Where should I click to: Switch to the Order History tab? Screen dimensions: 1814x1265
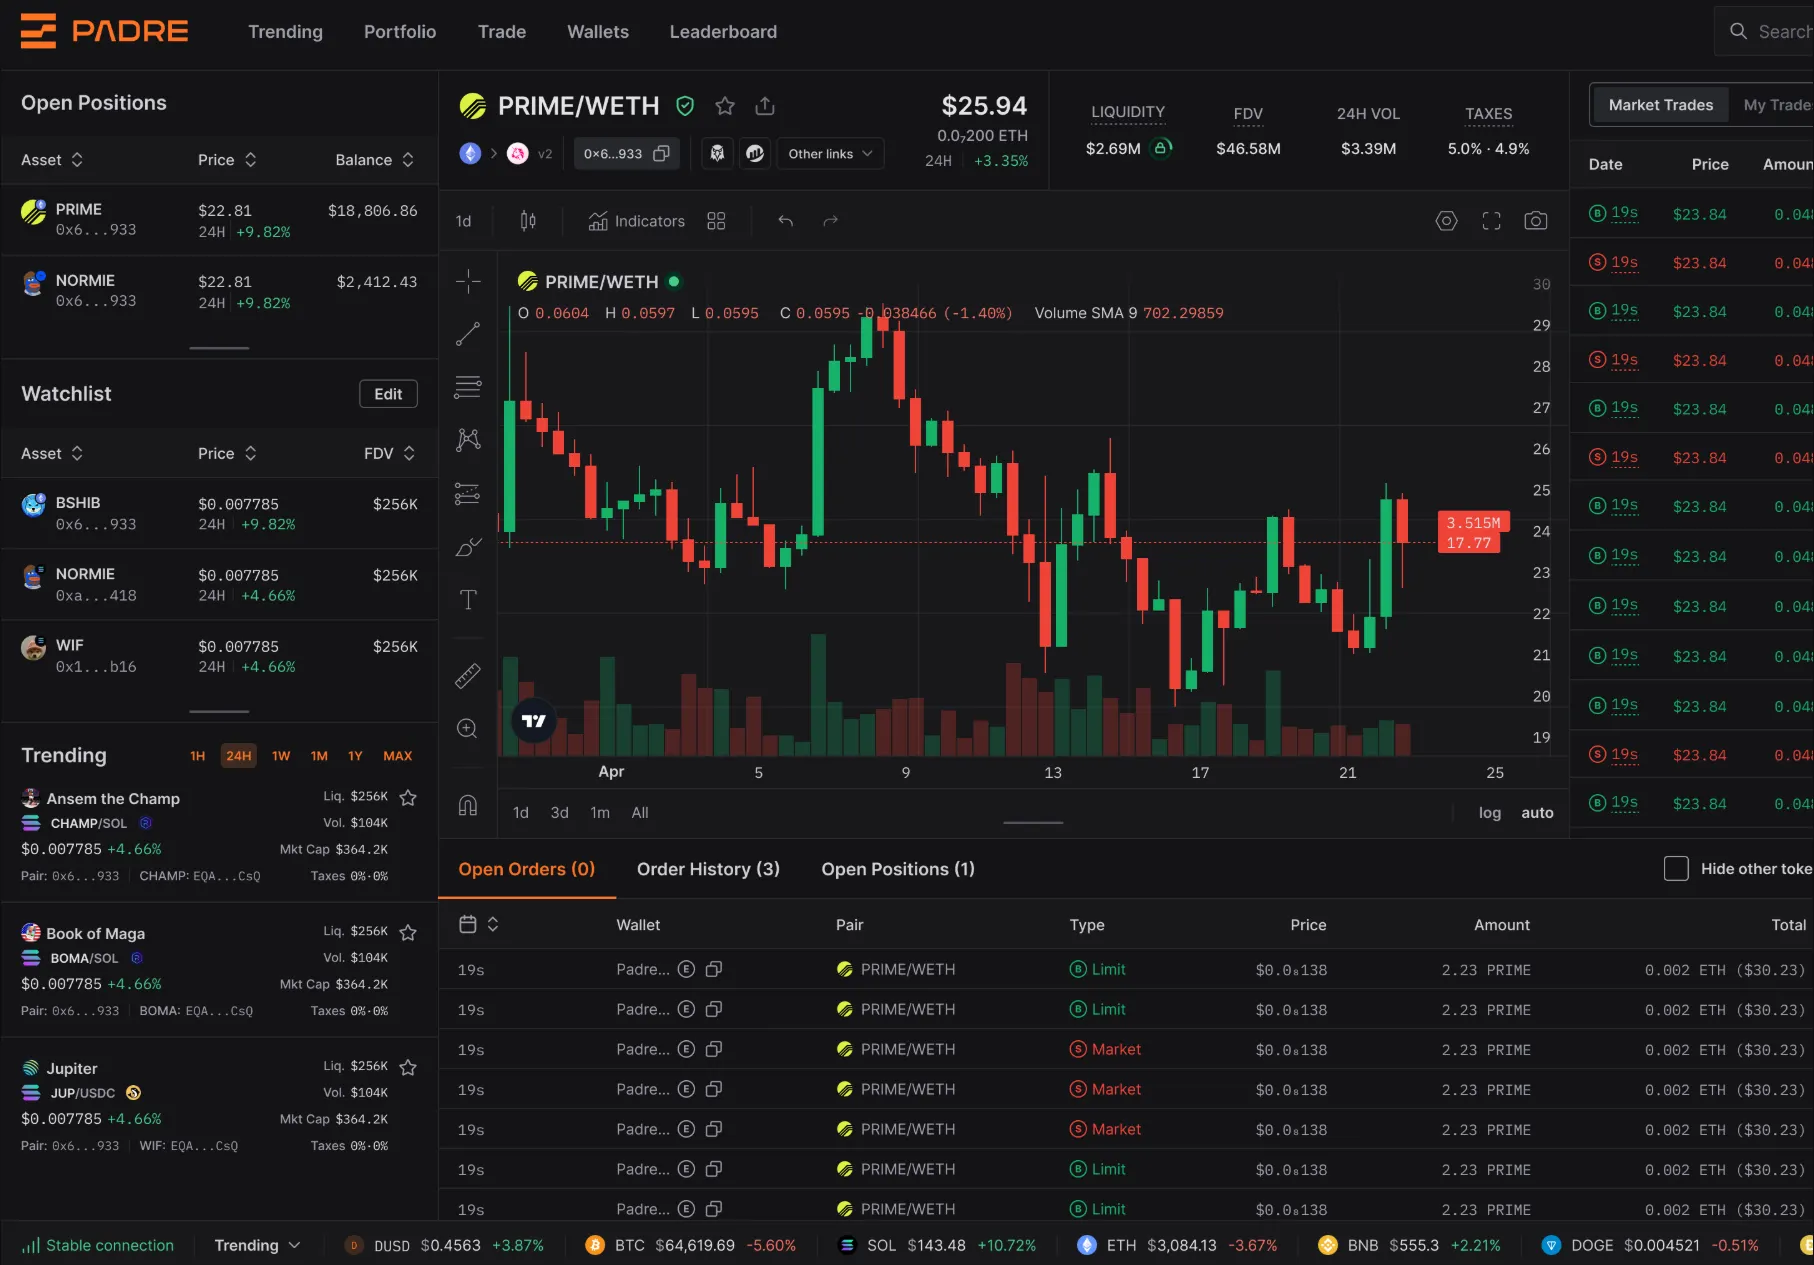pyautogui.click(x=708, y=869)
